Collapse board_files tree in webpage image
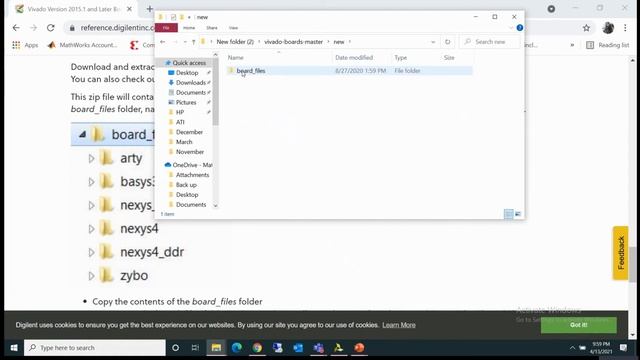This screenshot has width=640, height=360. [x=82, y=134]
